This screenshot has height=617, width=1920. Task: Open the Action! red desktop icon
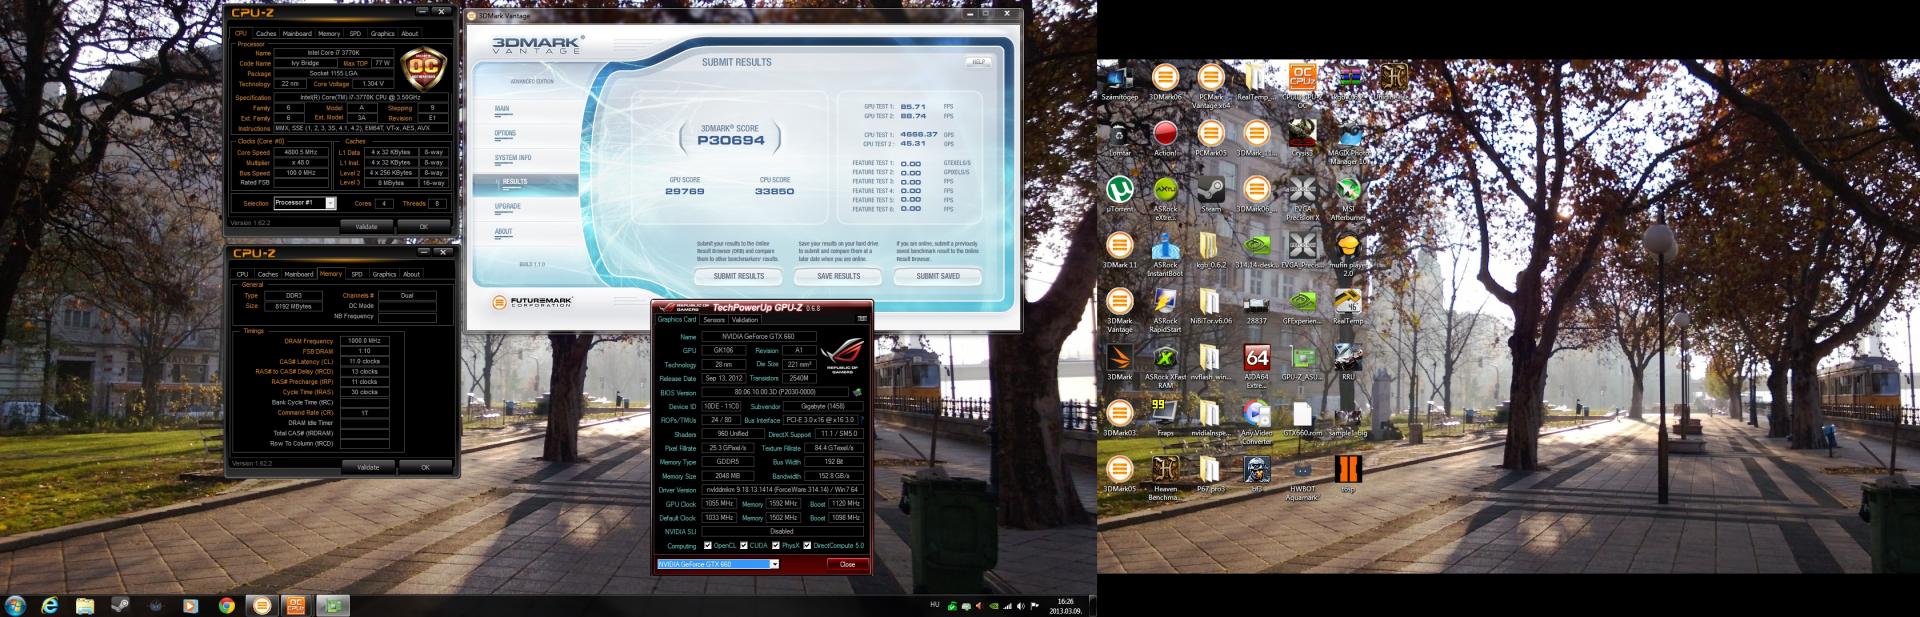point(1165,138)
